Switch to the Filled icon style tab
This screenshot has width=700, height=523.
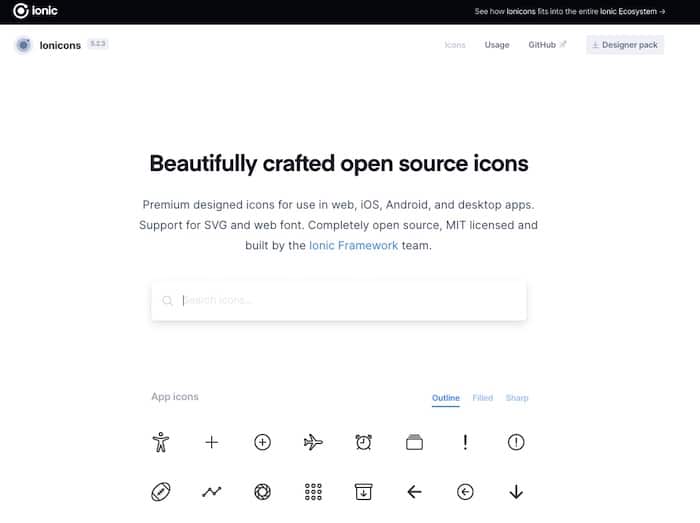pyautogui.click(x=483, y=398)
